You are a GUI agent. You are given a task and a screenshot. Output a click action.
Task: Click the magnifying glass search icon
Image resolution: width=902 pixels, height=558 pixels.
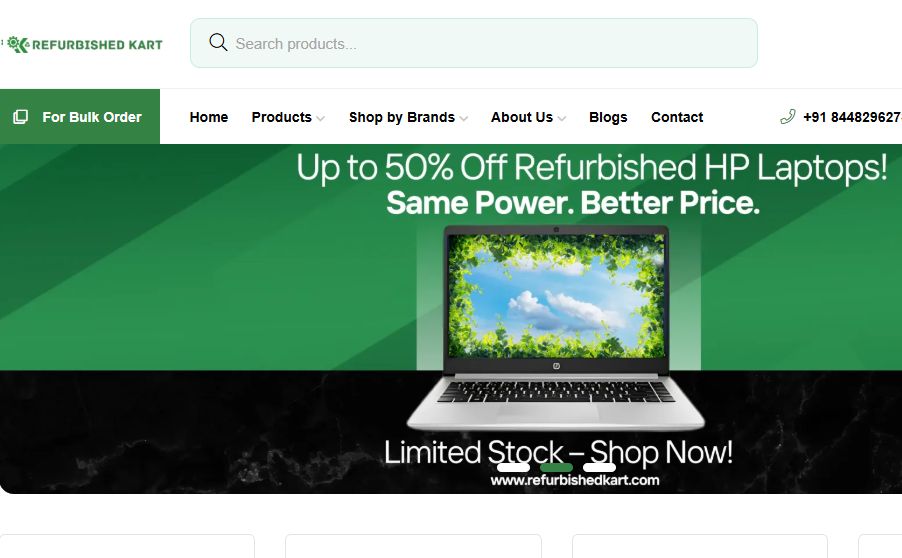point(218,43)
